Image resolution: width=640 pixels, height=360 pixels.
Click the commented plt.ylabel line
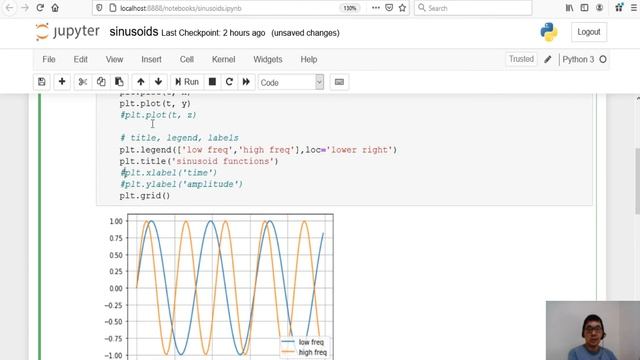181,184
